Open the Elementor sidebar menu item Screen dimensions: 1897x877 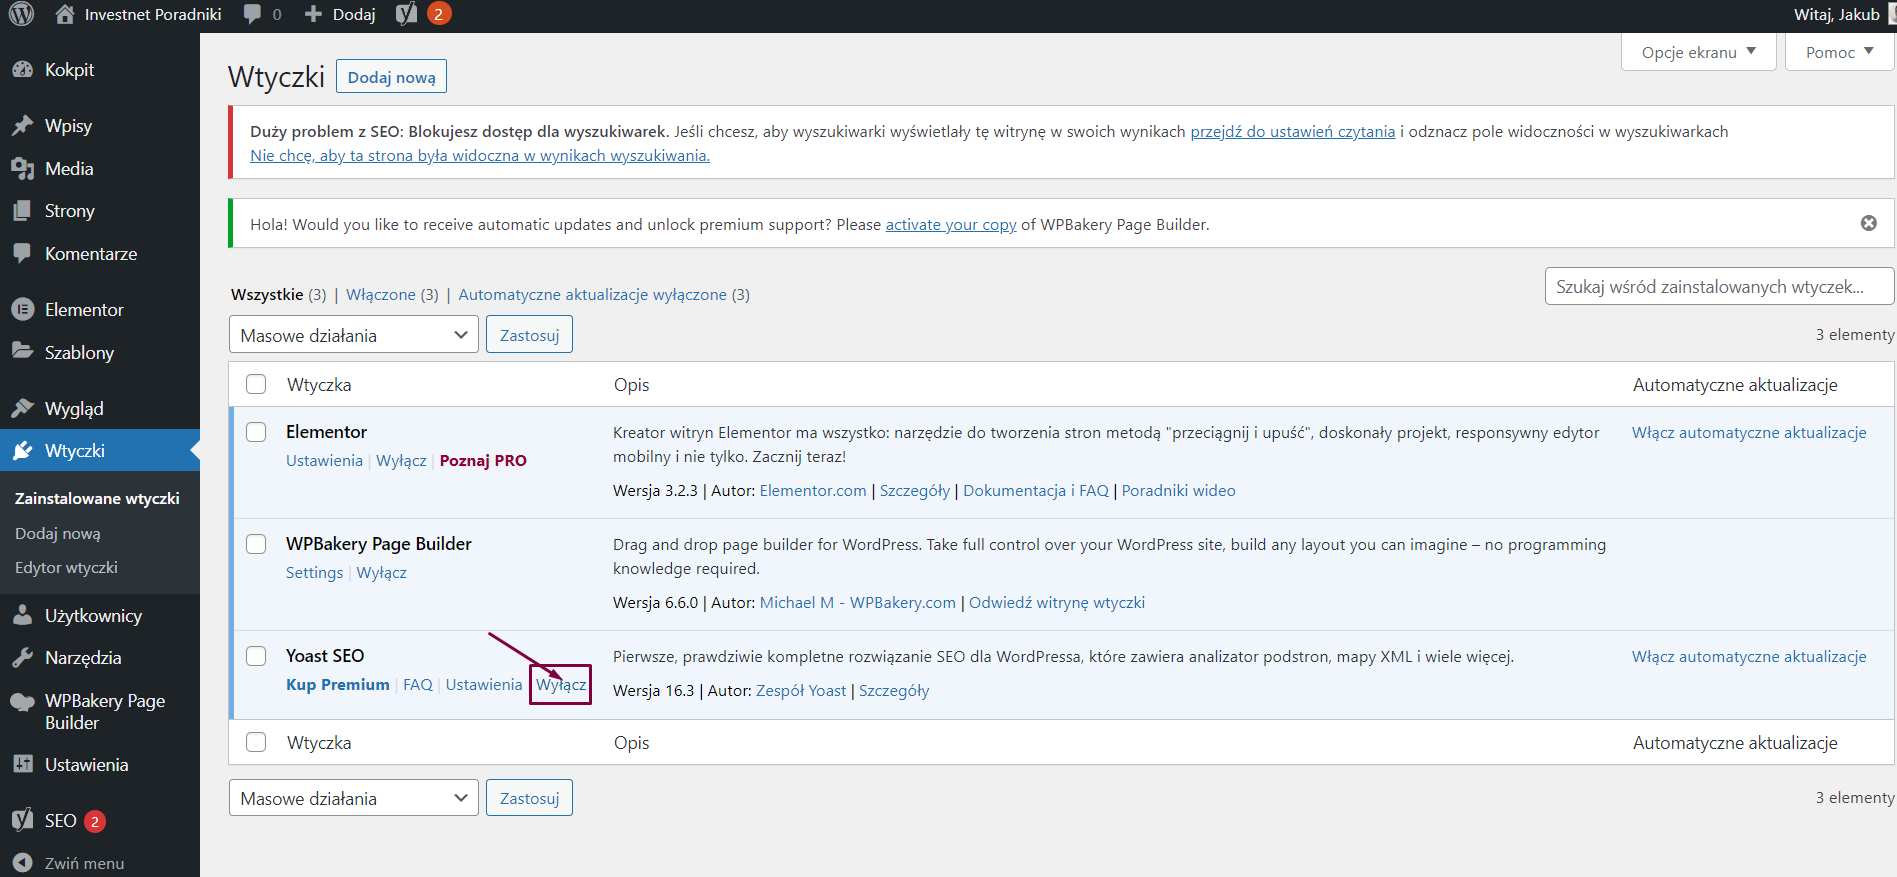coord(84,310)
